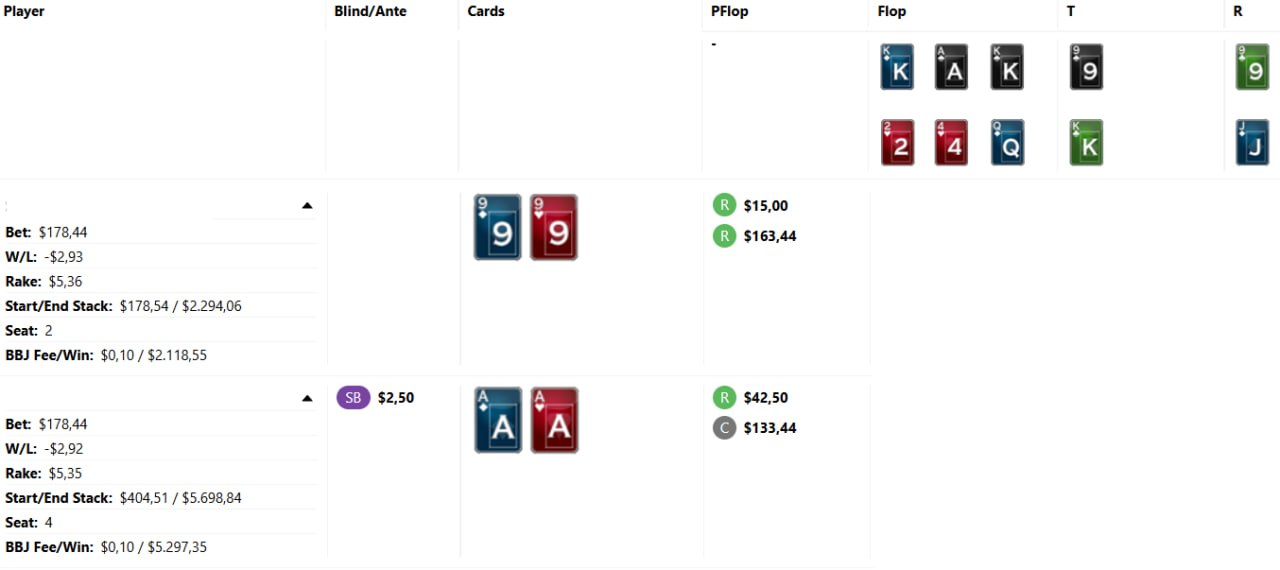Click the $15,00 raise action

coord(765,206)
